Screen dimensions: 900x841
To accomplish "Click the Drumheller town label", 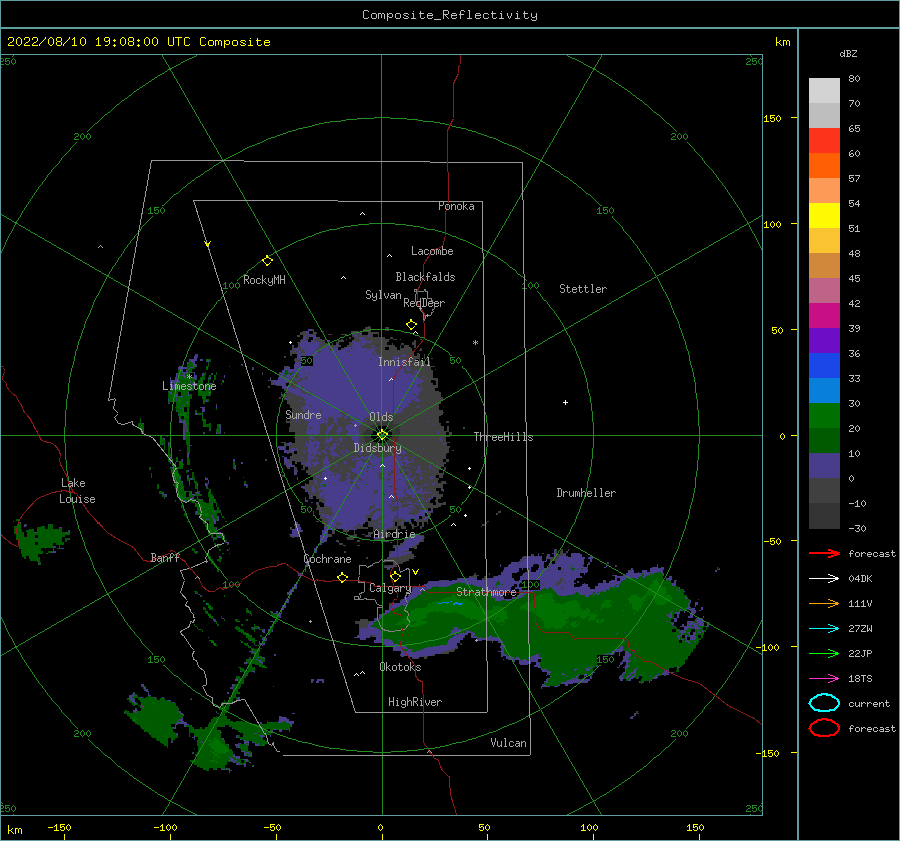I will [586, 493].
